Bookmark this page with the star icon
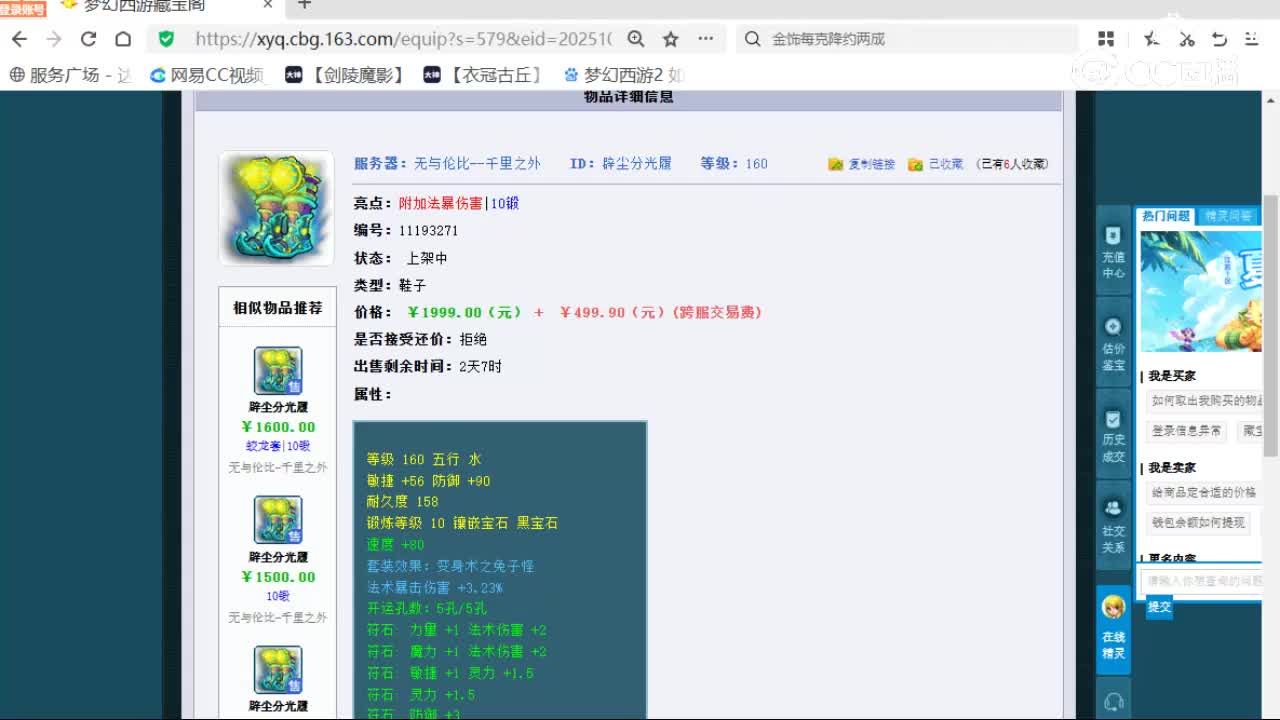This screenshot has height=720, width=1280. pyautogui.click(x=671, y=39)
